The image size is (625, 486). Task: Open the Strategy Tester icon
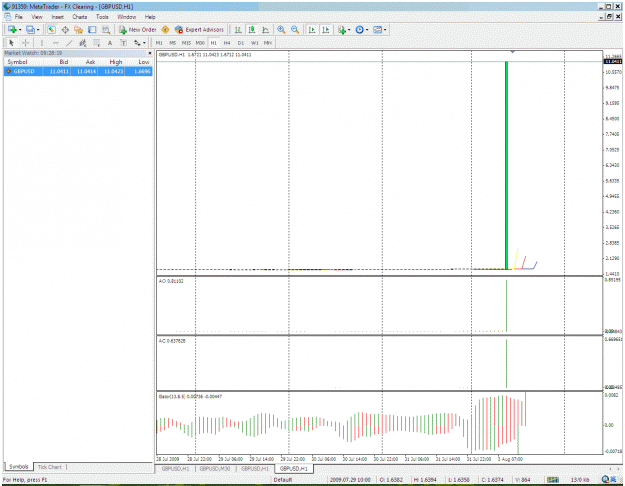[x=106, y=30]
